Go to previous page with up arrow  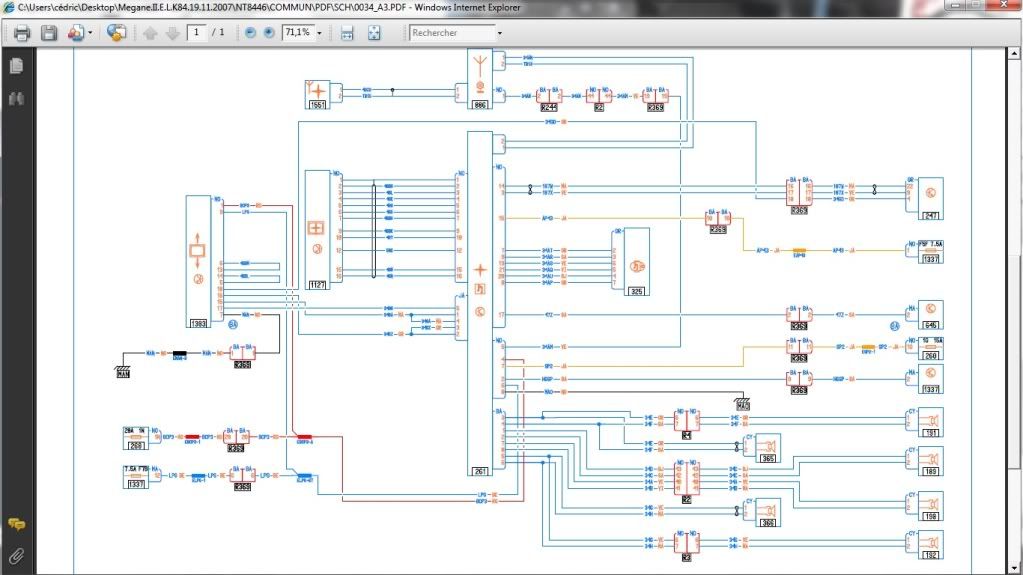(150, 33)
